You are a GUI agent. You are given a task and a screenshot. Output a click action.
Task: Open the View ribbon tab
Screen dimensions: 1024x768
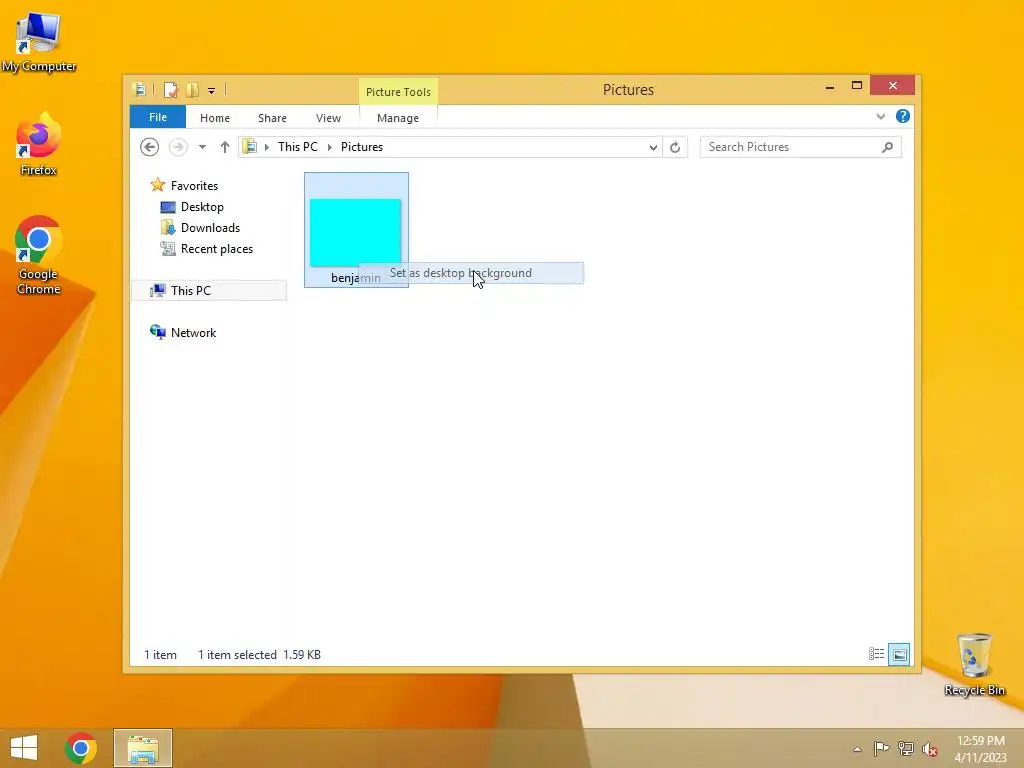point(328,118)
